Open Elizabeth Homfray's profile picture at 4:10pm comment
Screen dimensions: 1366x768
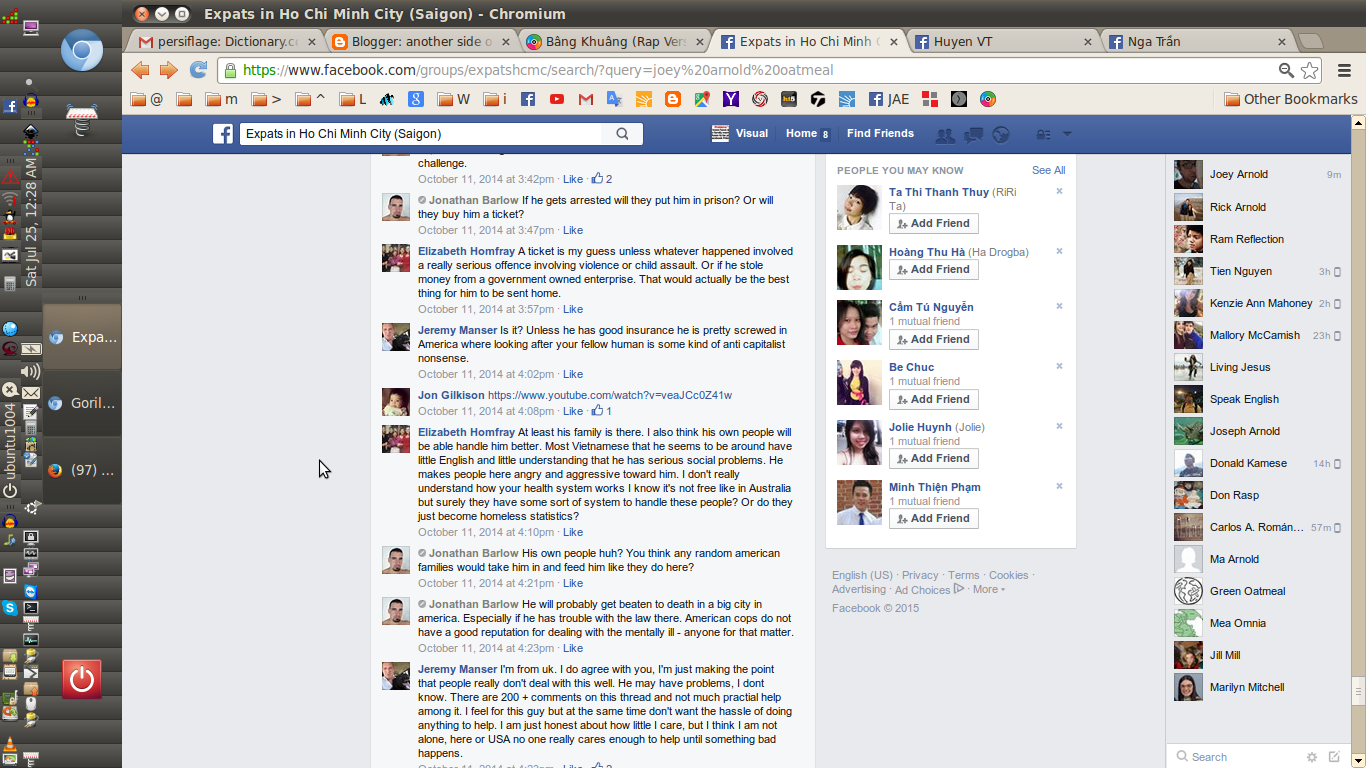[x=396, y=439]
